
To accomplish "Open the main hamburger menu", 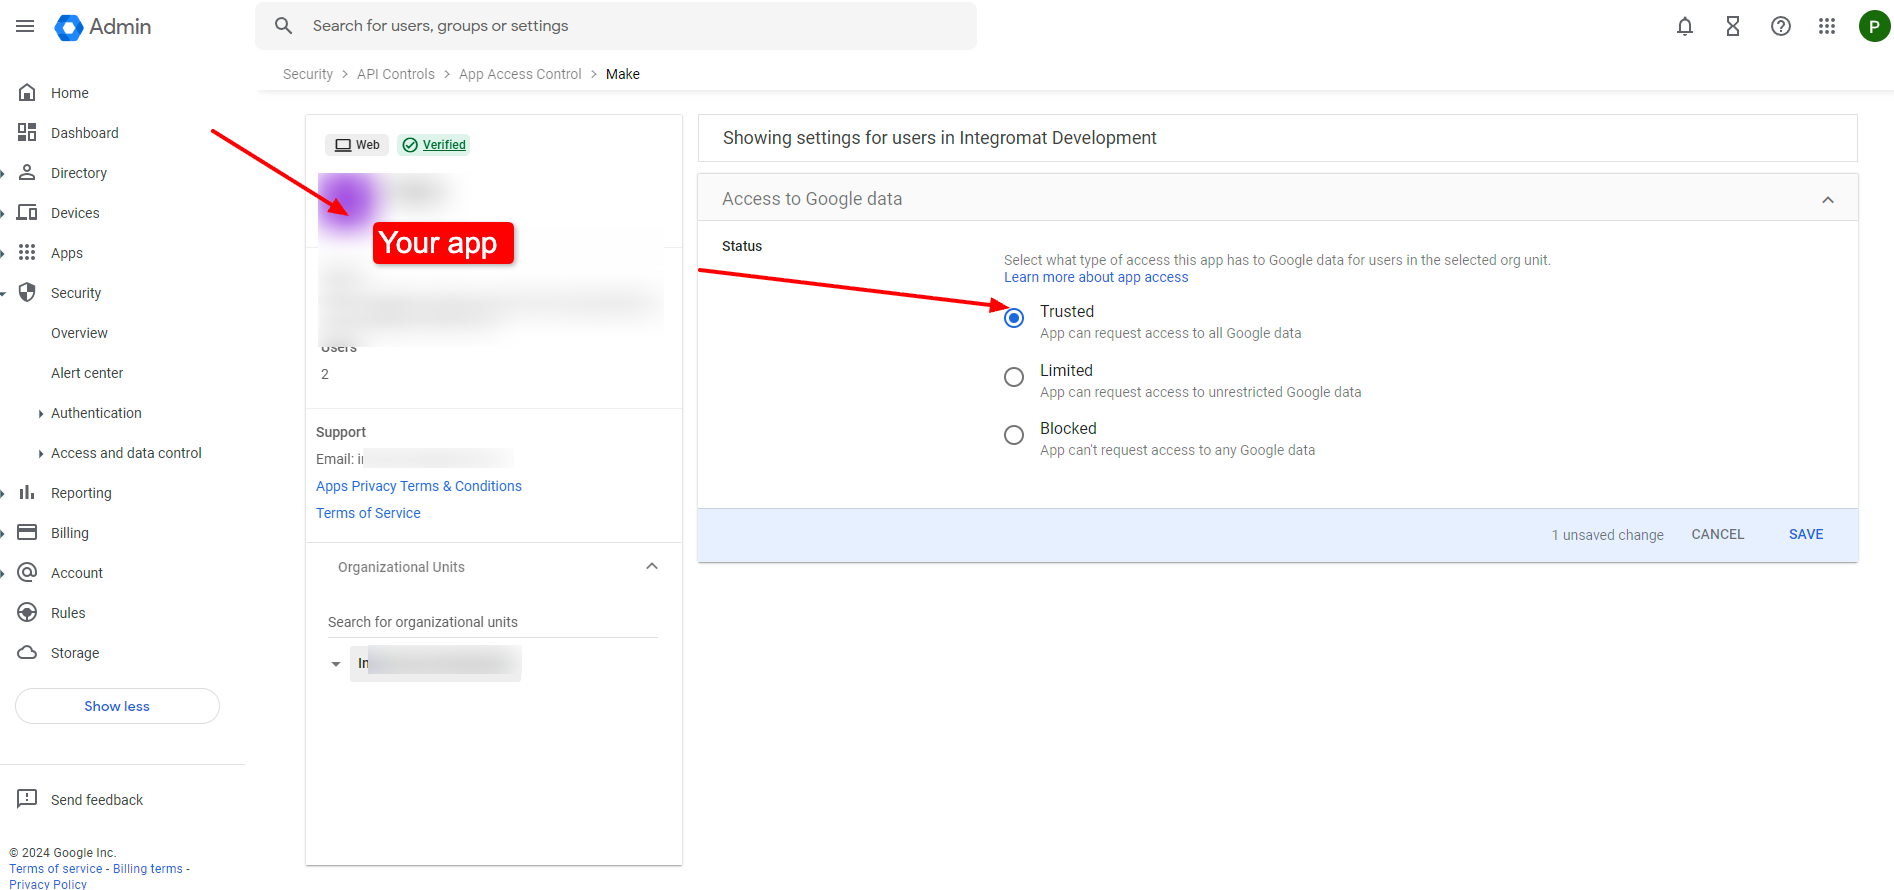I will (25, 26).
